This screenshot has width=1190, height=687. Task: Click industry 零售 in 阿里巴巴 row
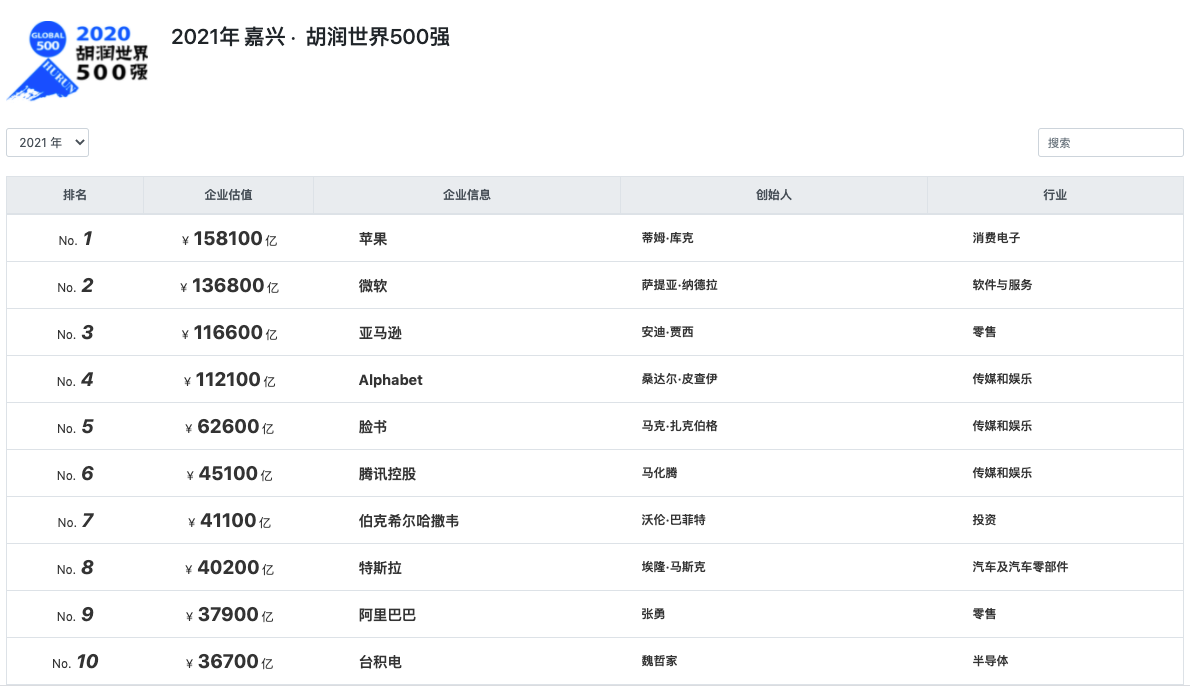click(x=984, y=615)
